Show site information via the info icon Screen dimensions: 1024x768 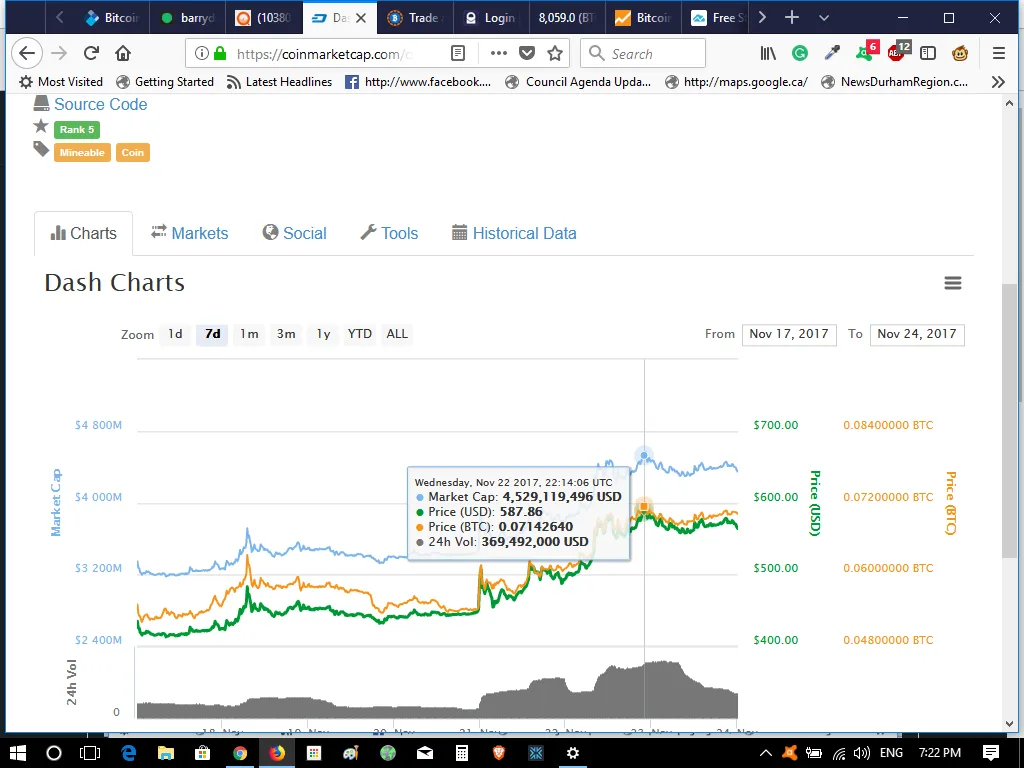point(202,54)
